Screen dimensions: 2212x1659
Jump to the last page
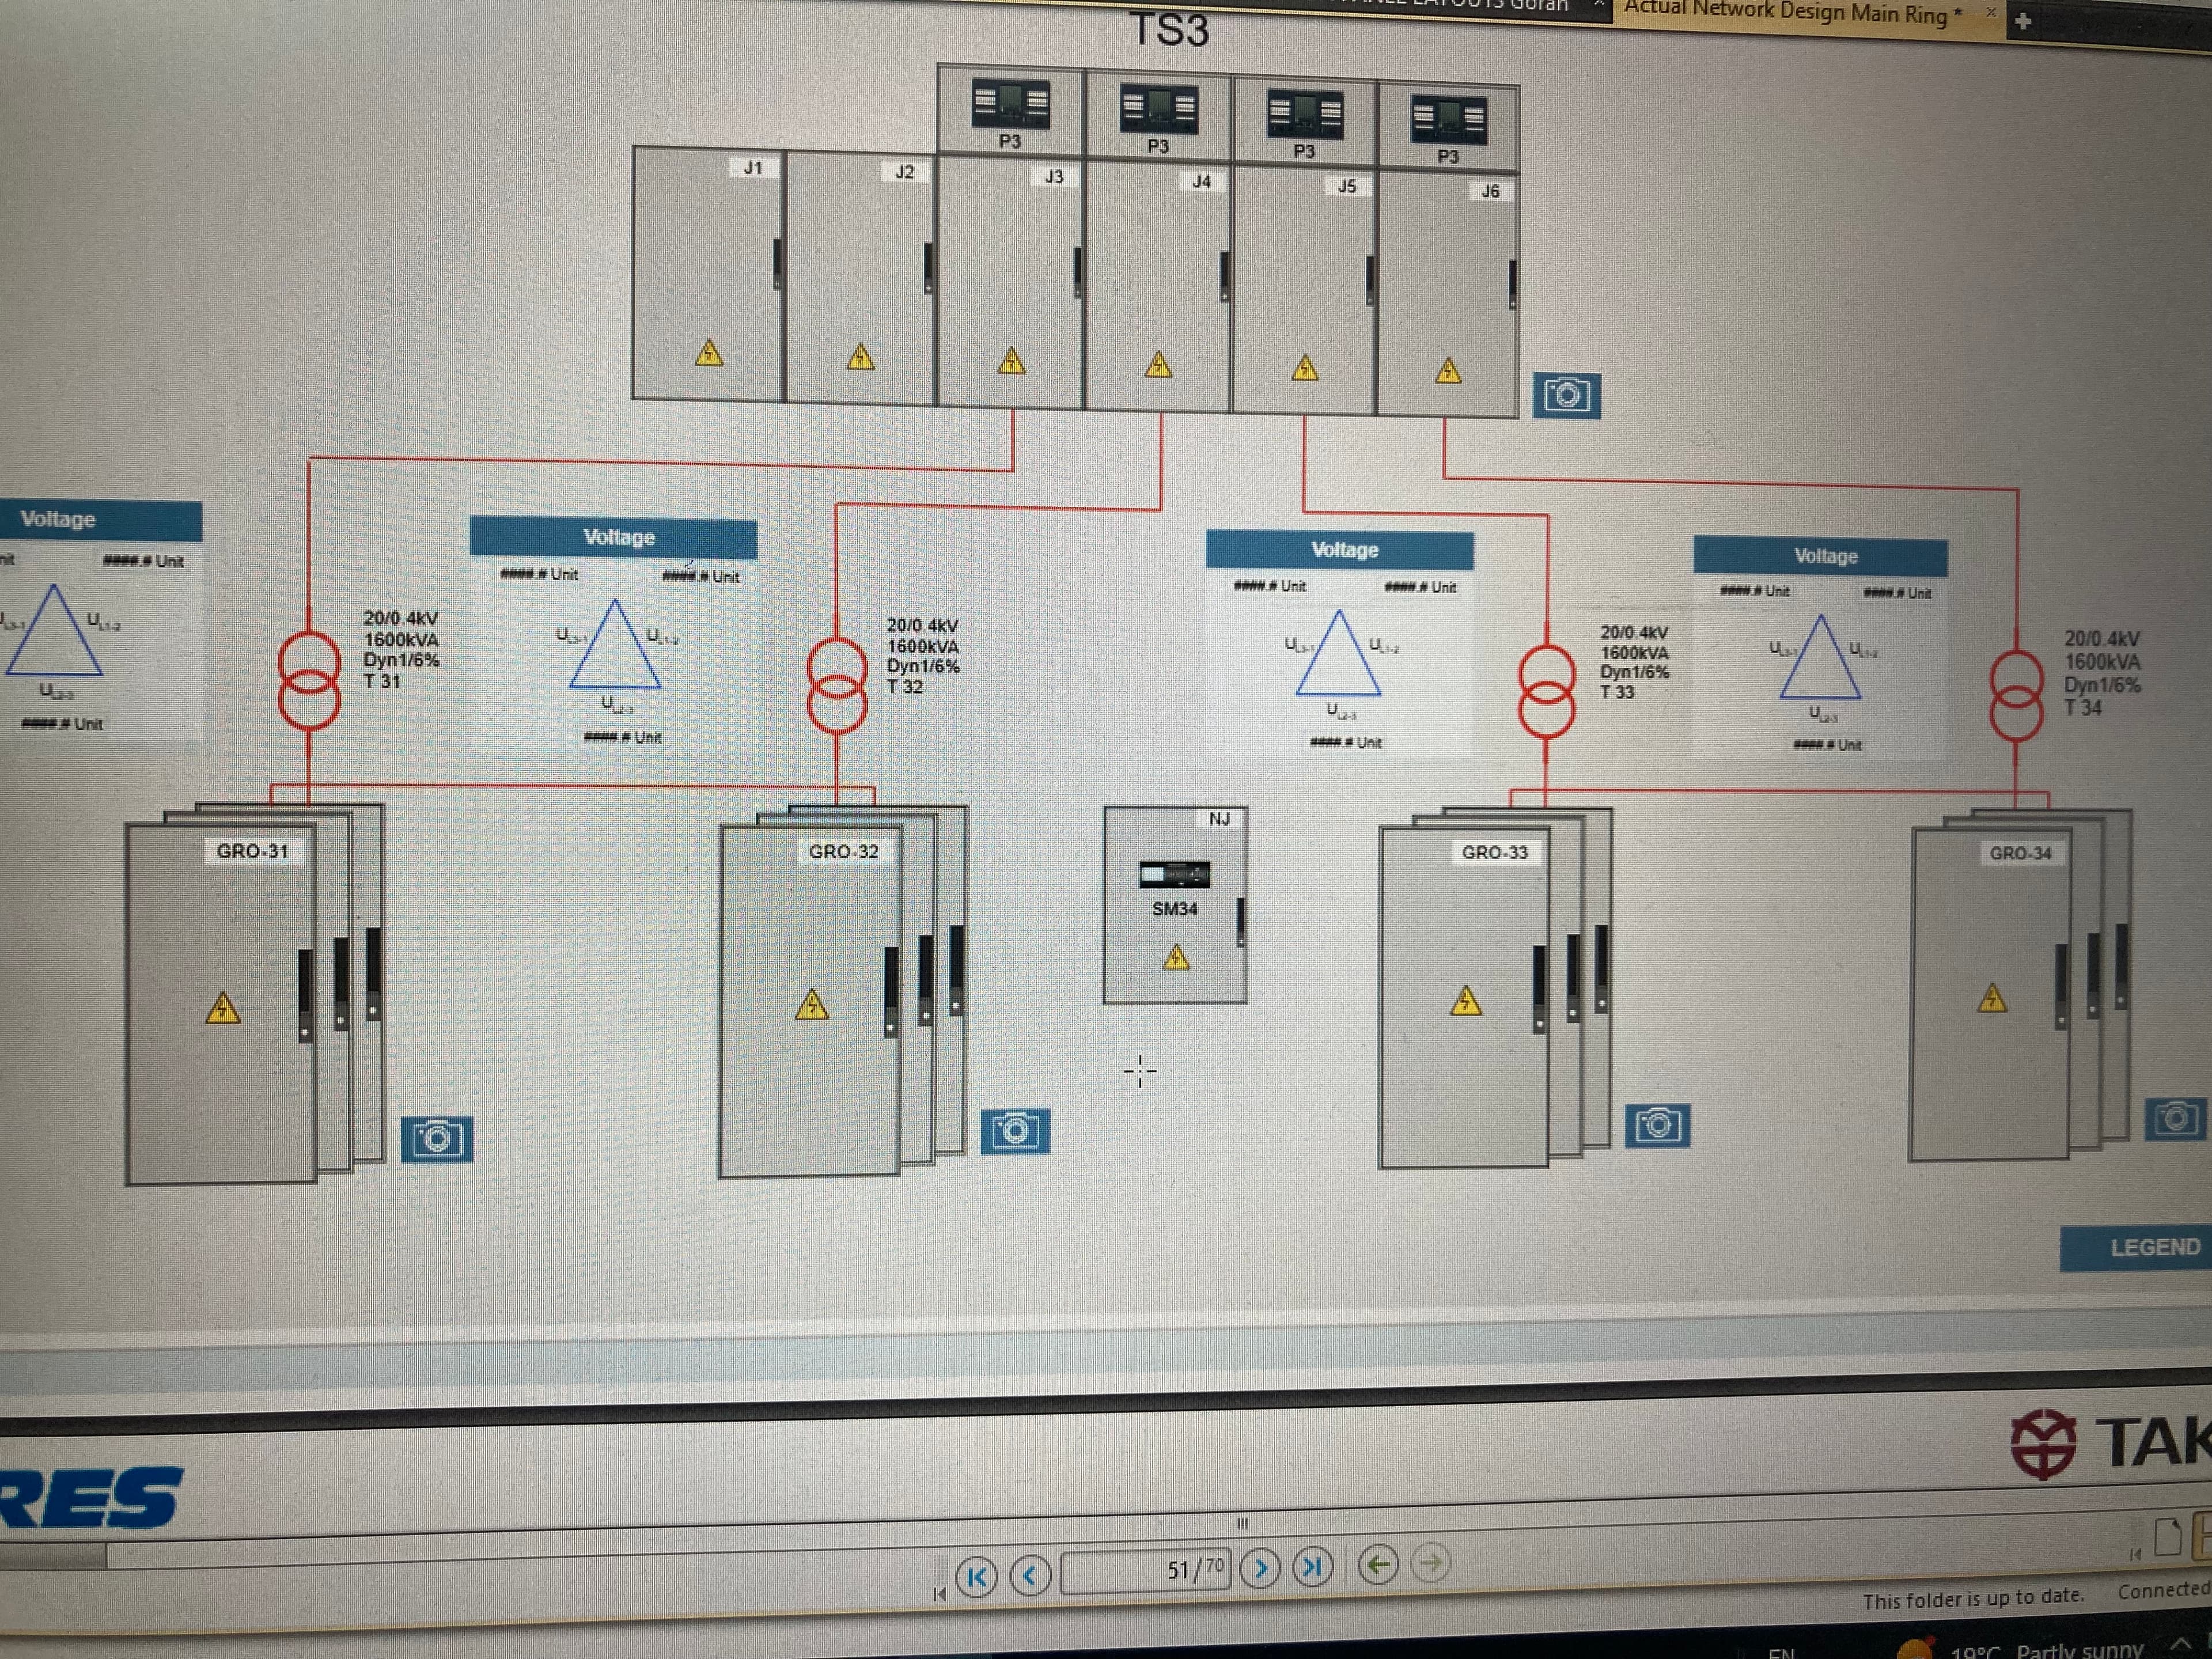[x=1313, y=1566]
